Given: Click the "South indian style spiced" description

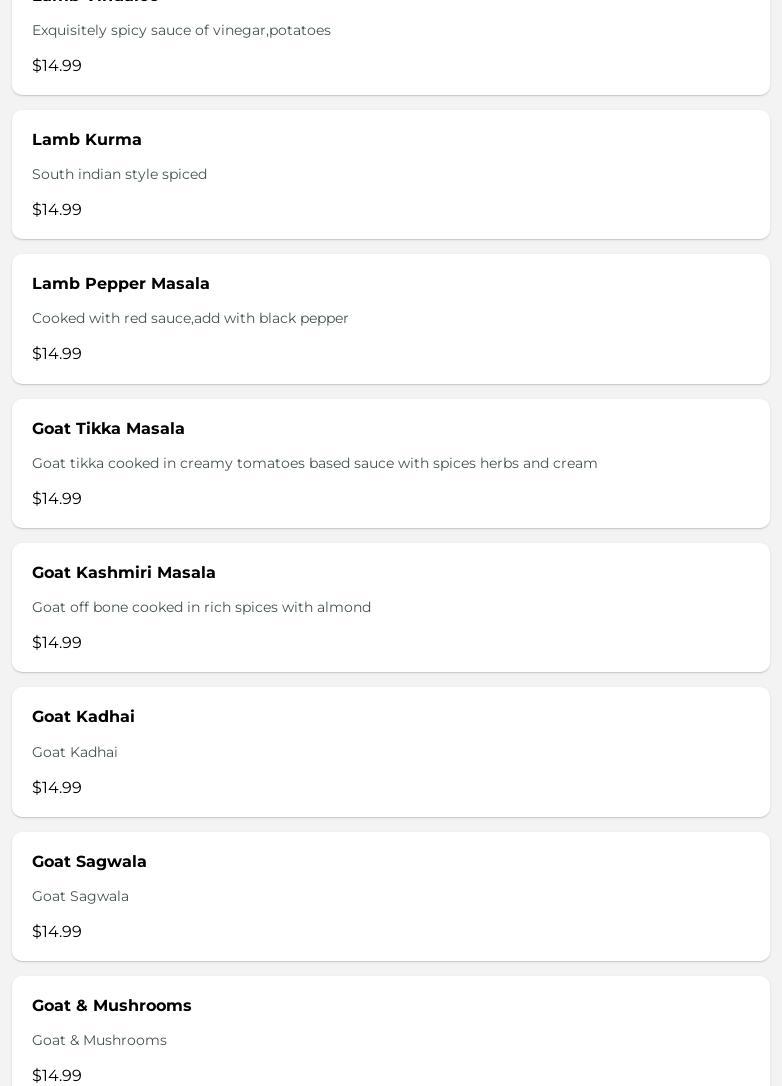Looking at the screenshot, I should 119,175.
